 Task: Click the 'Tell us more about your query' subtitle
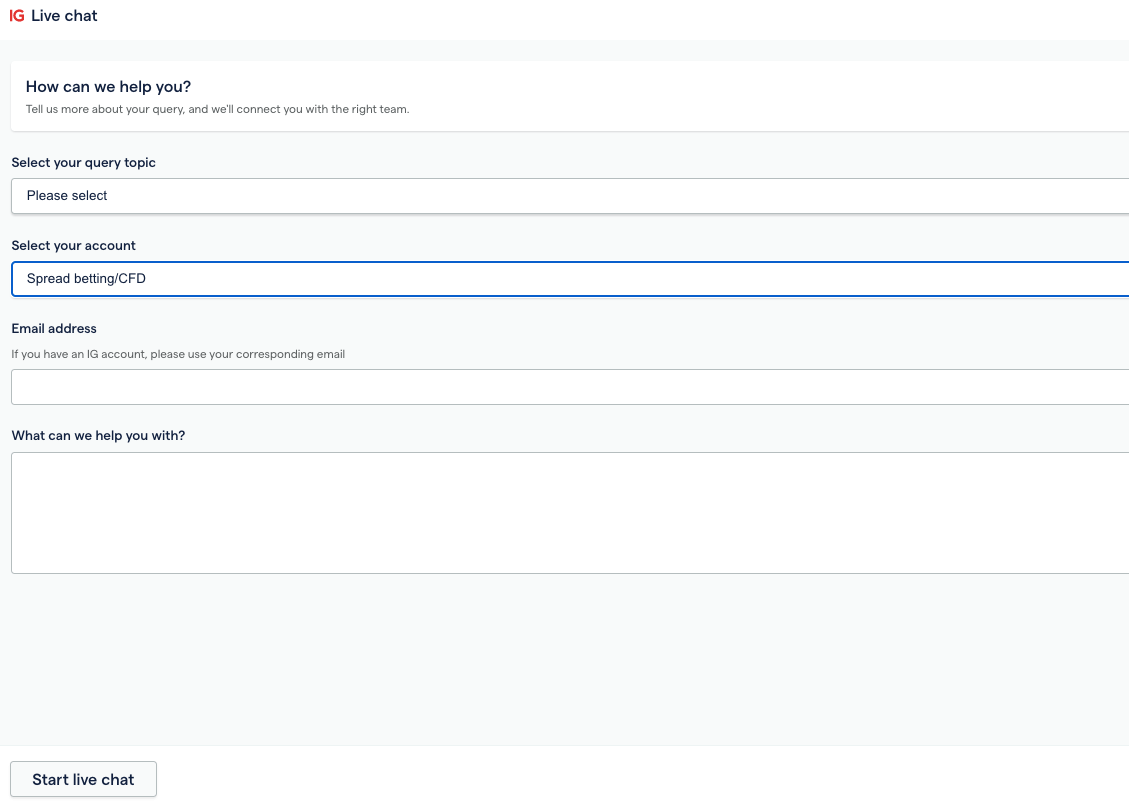coord(217,109)
